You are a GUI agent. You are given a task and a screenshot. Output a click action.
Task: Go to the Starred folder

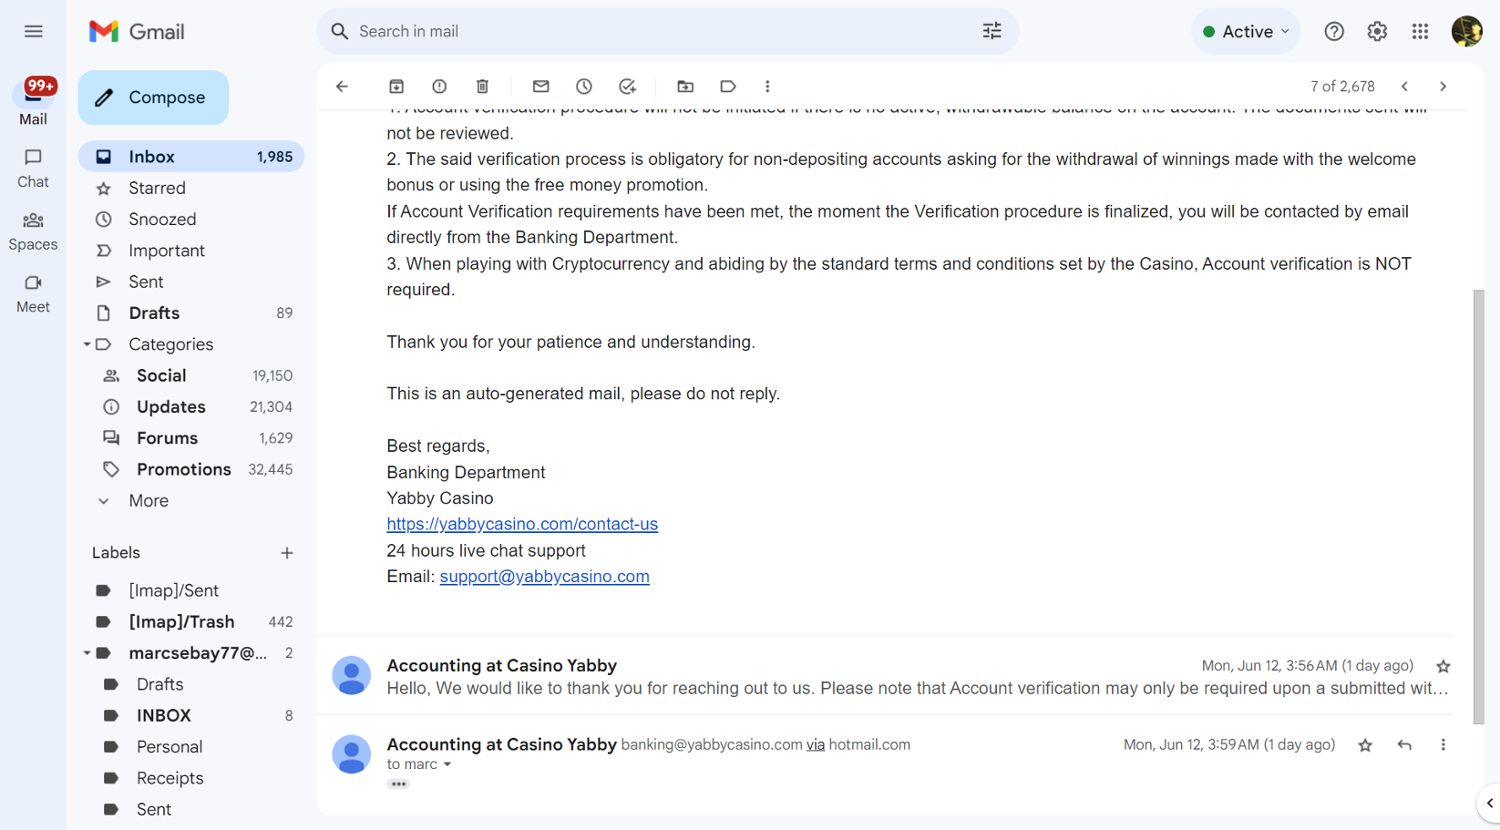[157, 188]
